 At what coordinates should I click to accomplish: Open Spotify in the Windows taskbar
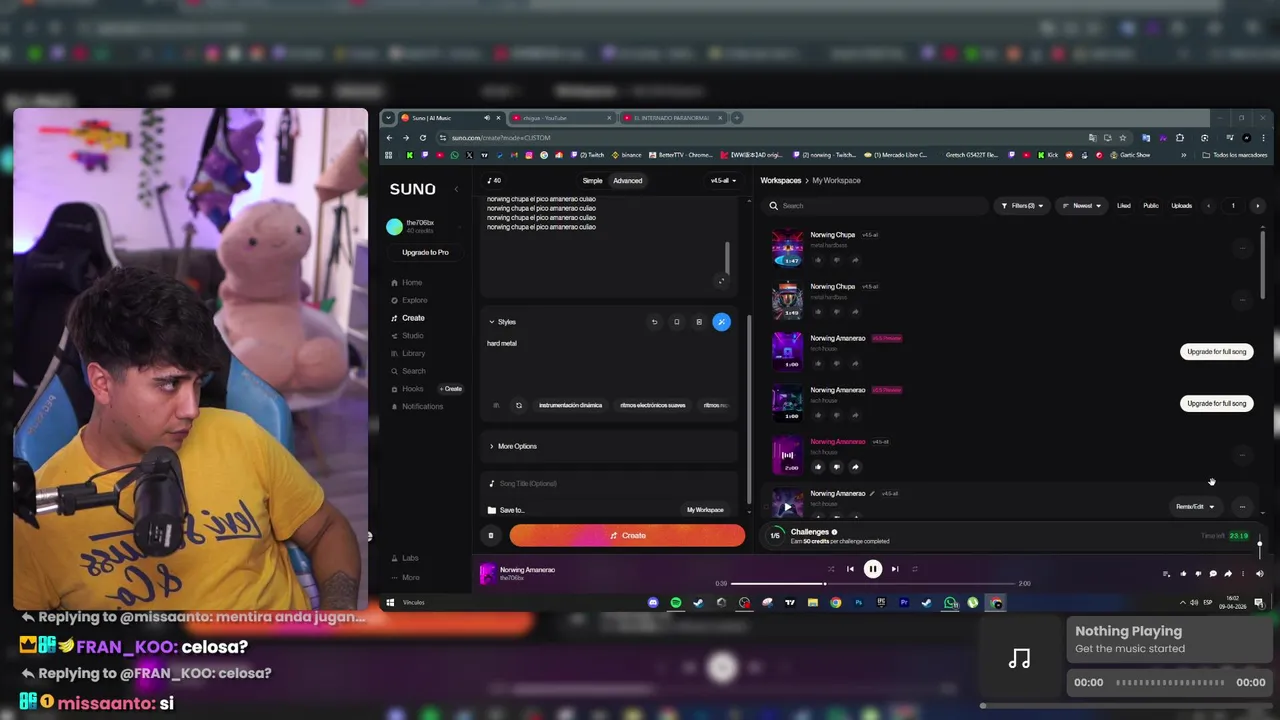point(675,603)
